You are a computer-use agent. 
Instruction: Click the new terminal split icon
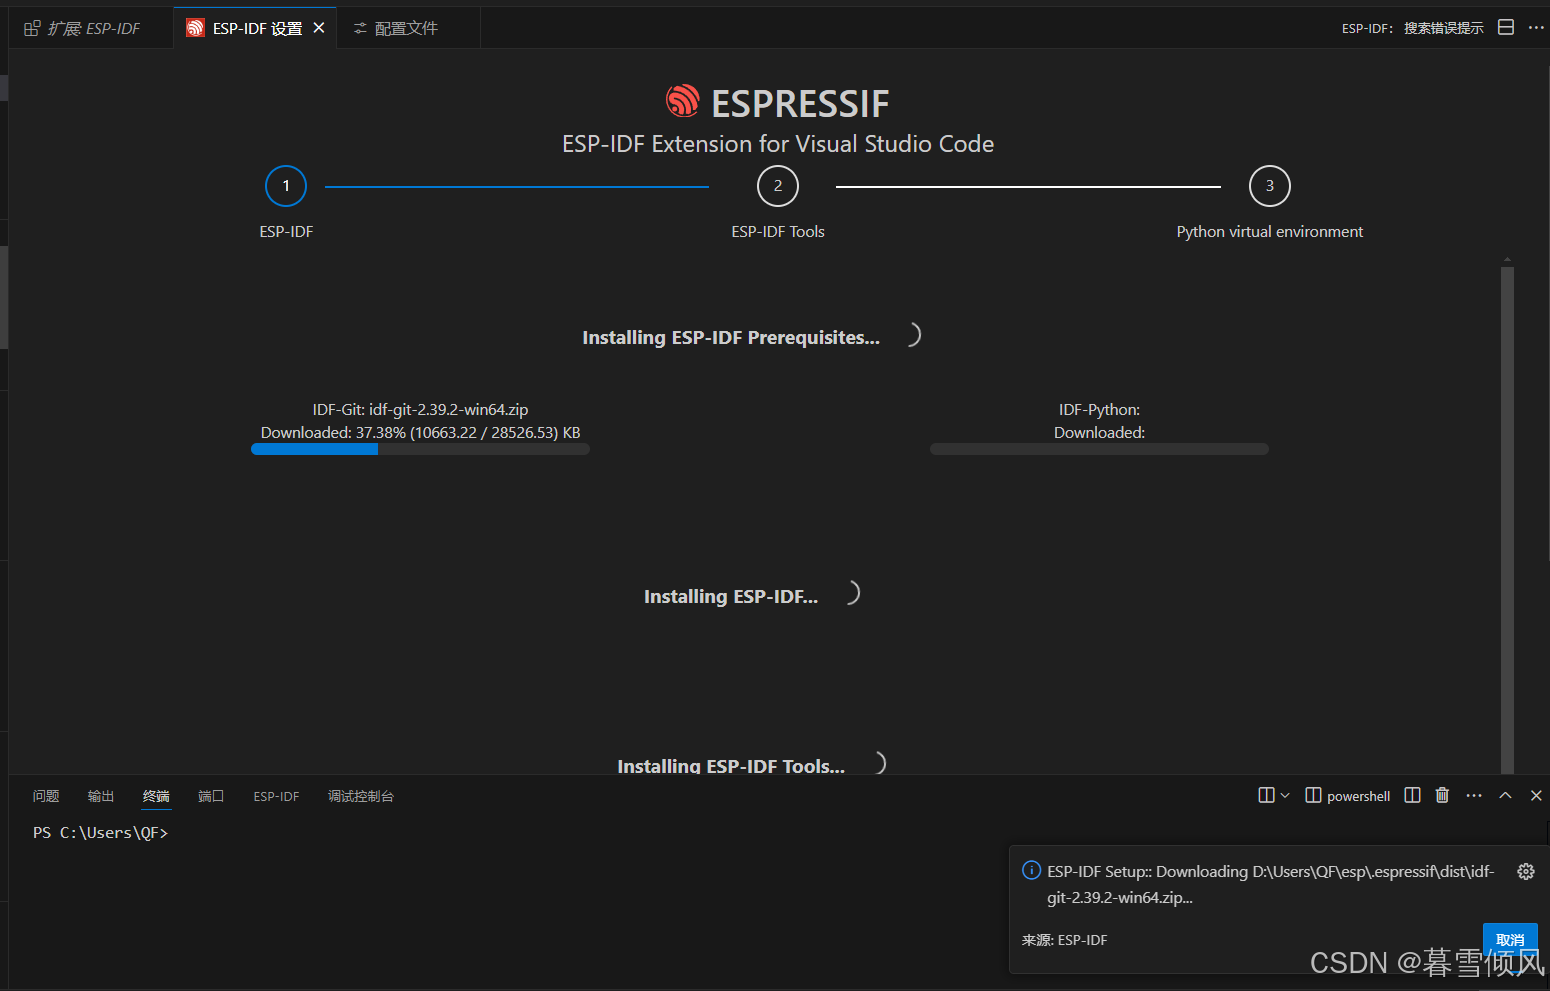(x=1266, y=795)
